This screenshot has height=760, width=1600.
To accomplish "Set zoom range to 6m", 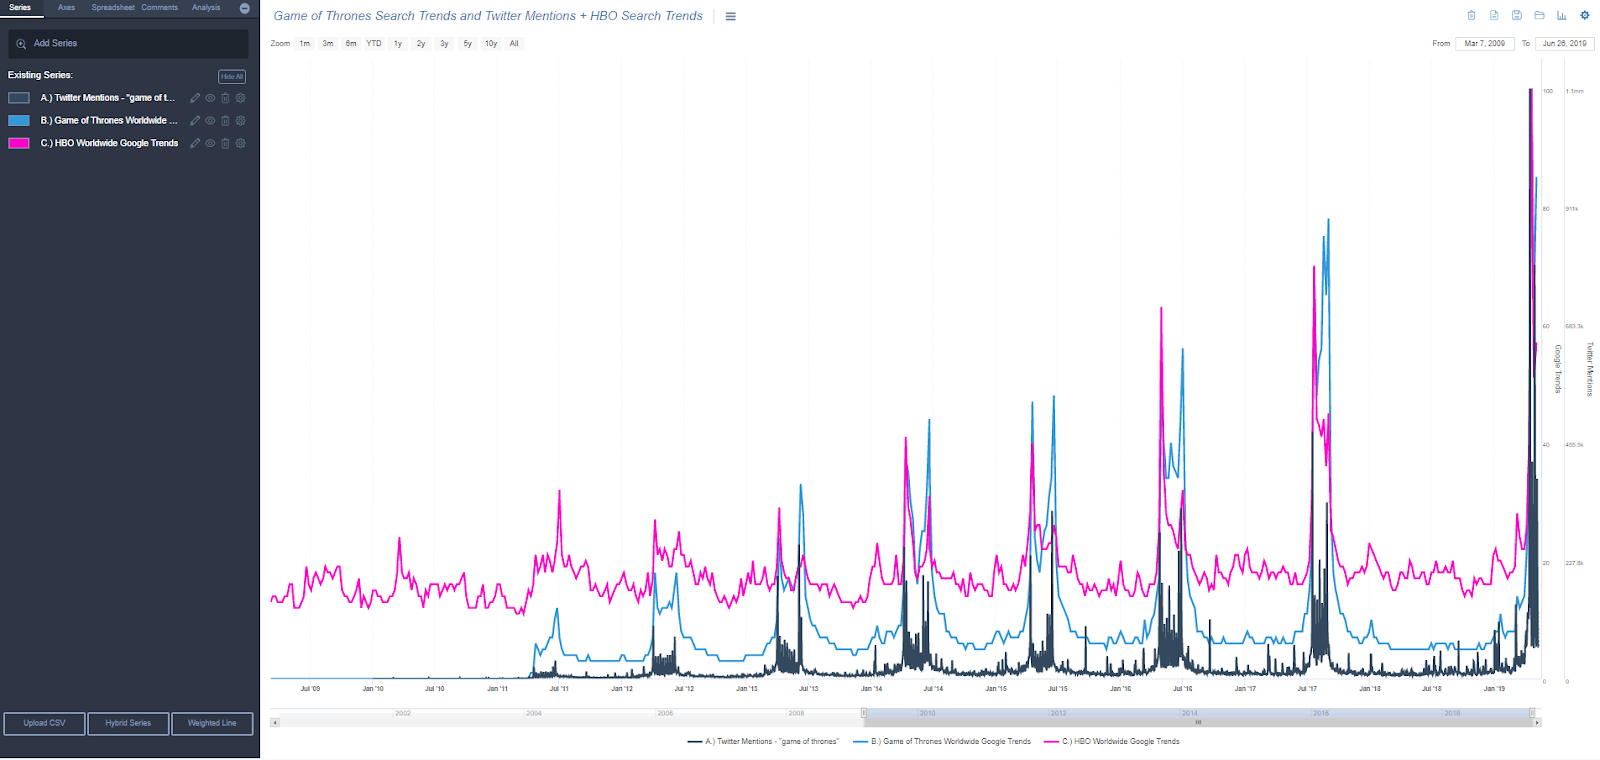I will pyautogui.click(x=351, y=44).
